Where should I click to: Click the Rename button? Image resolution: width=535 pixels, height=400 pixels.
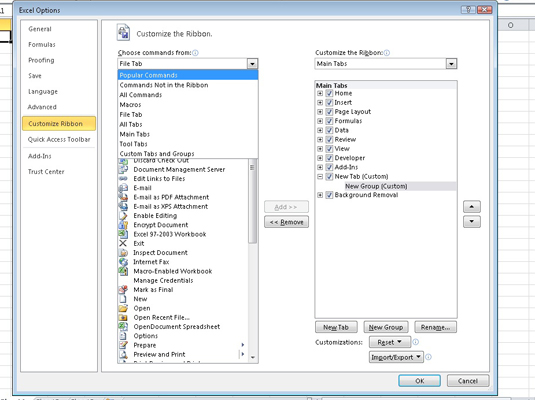tap(435, 327)
